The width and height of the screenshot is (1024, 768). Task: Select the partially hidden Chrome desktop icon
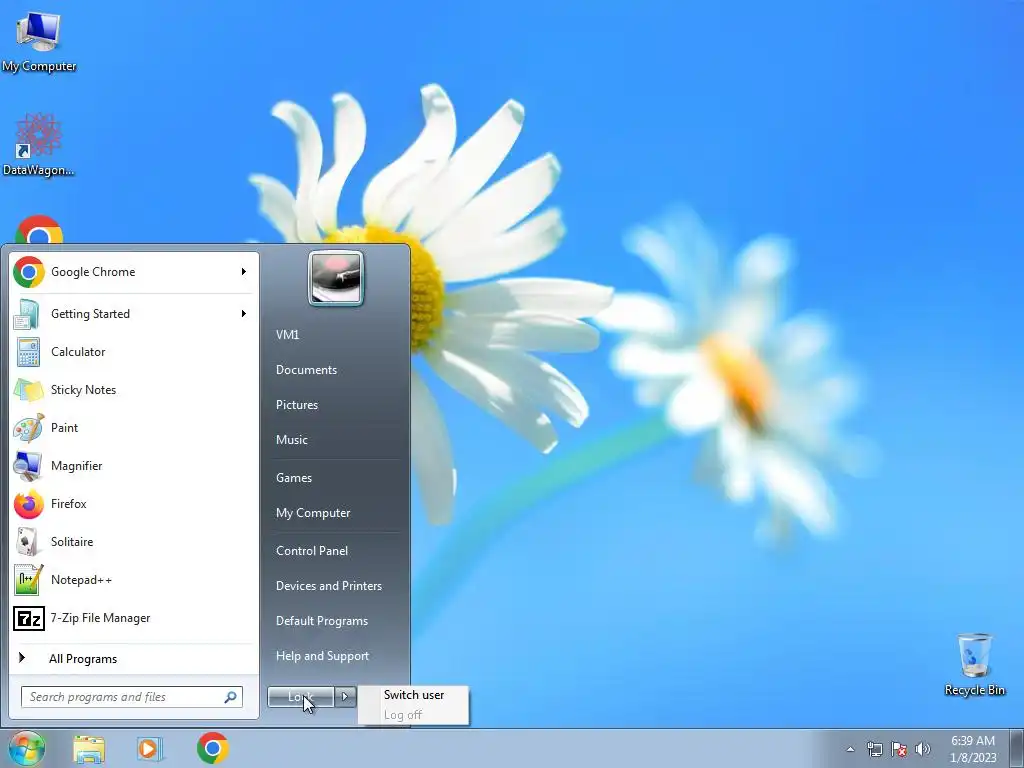click(39, 229)
